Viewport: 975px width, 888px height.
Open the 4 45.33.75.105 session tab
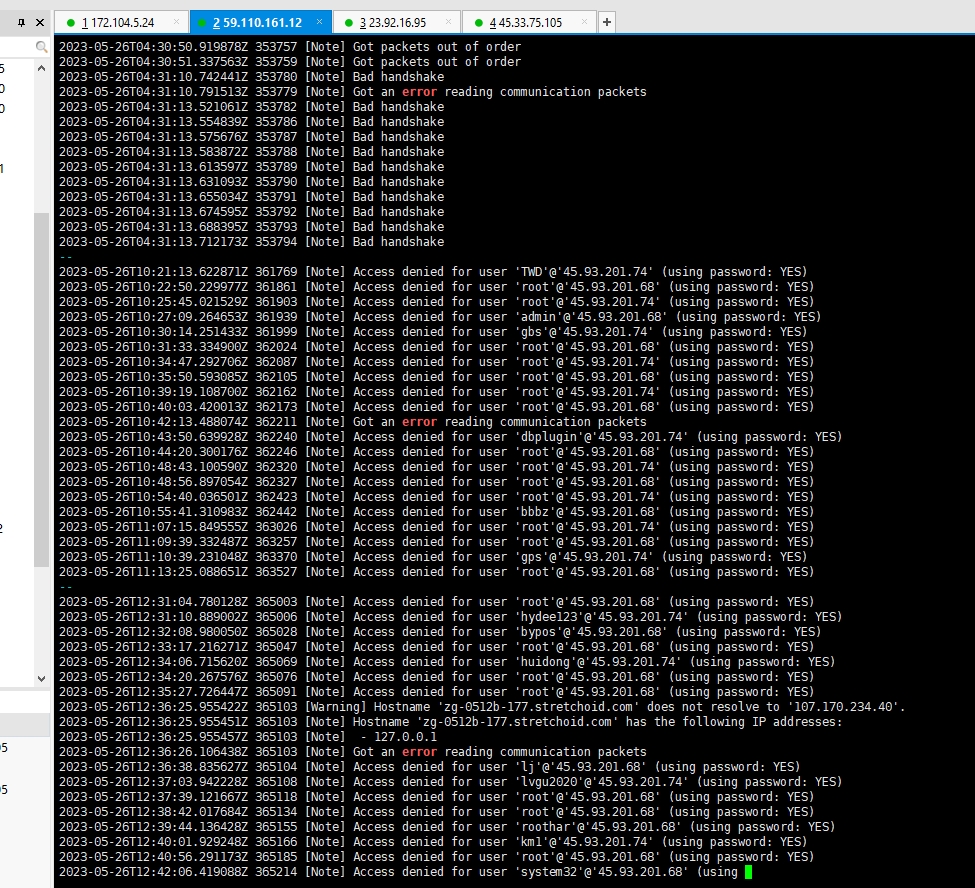(x=529, y=22)
